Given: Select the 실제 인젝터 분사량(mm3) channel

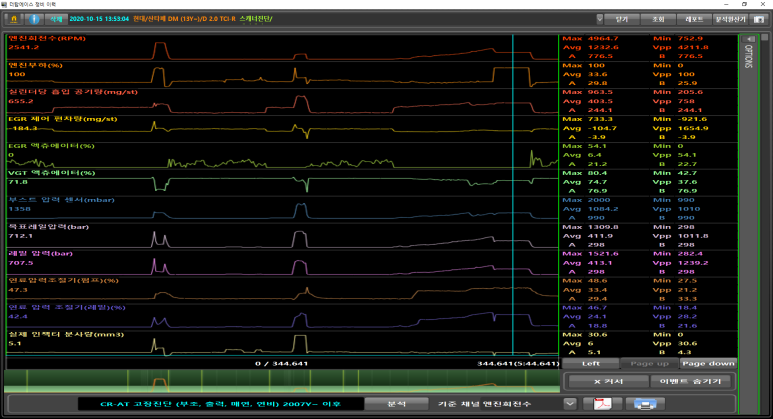Looking at the screenshot, I should (x=66, y=334).
